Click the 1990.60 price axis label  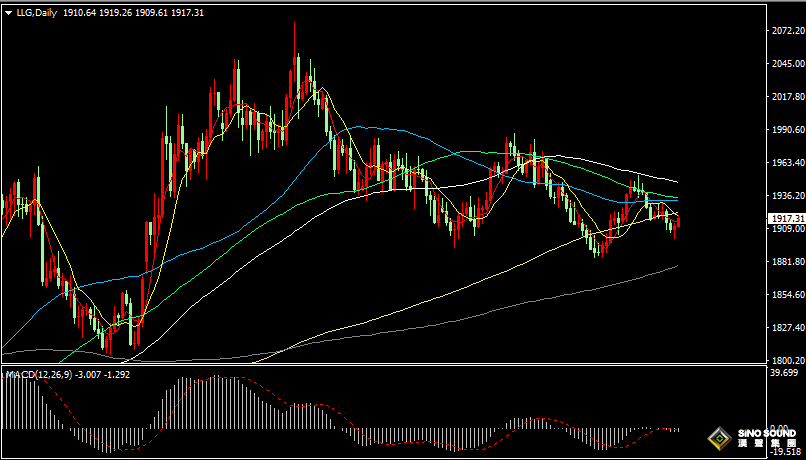[x=788, y=130]
